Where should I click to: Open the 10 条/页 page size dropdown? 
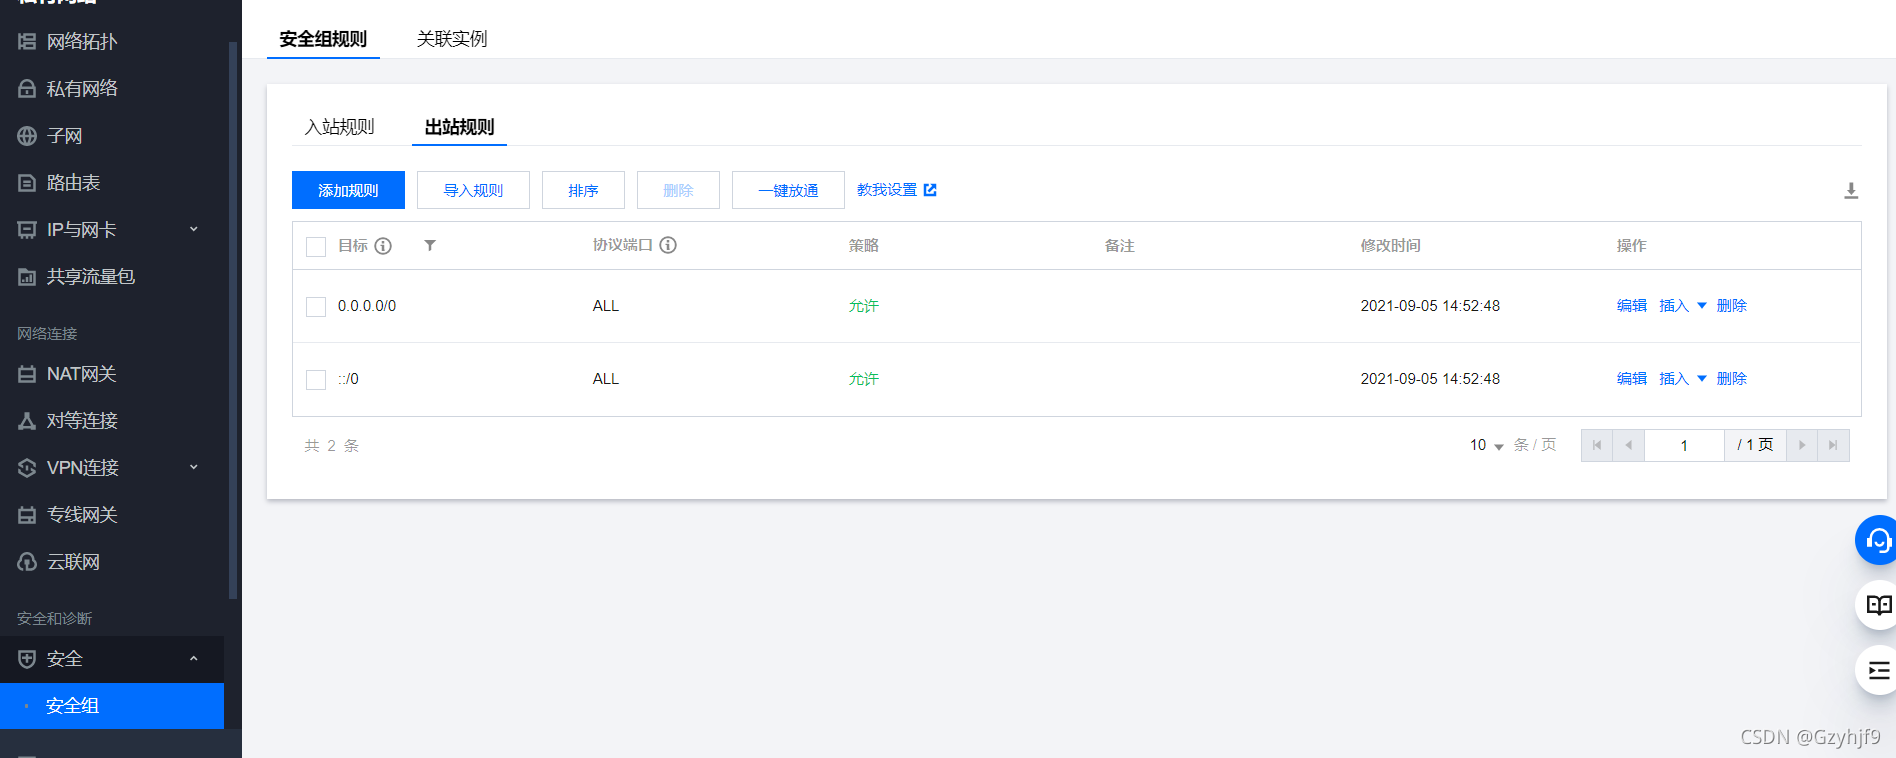[1487, 445]
